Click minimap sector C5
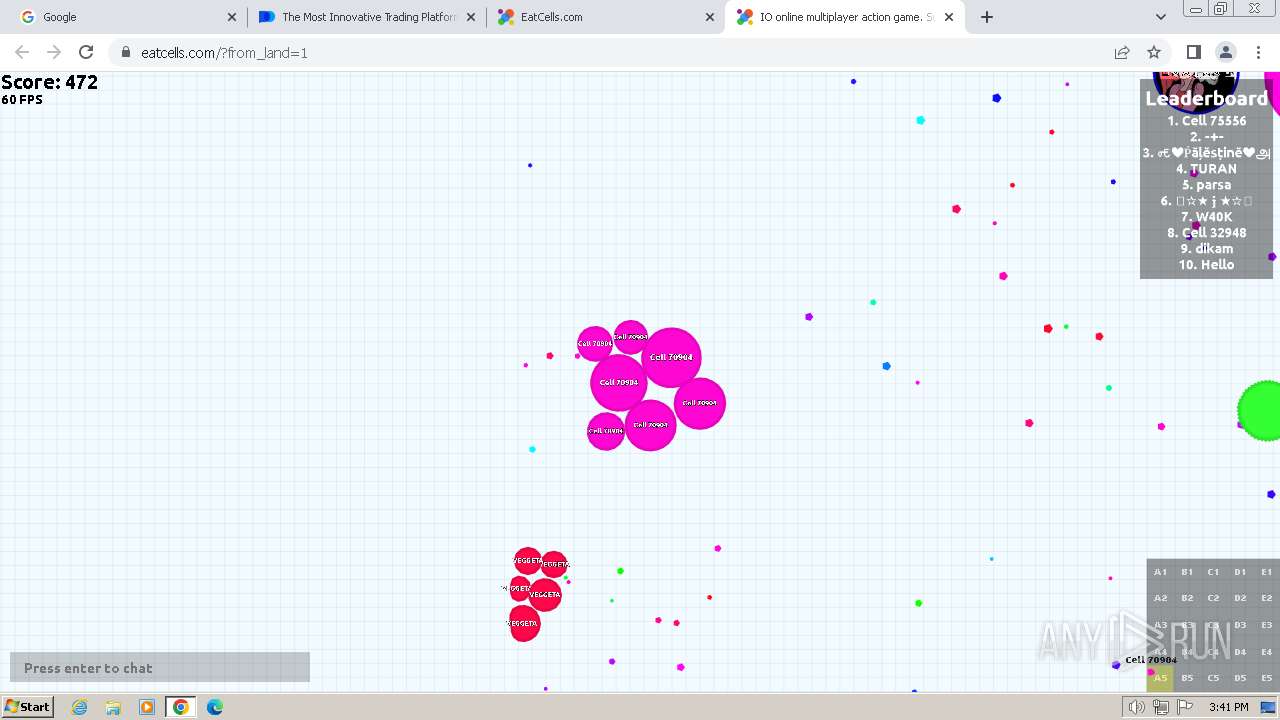 point(1213,678)
